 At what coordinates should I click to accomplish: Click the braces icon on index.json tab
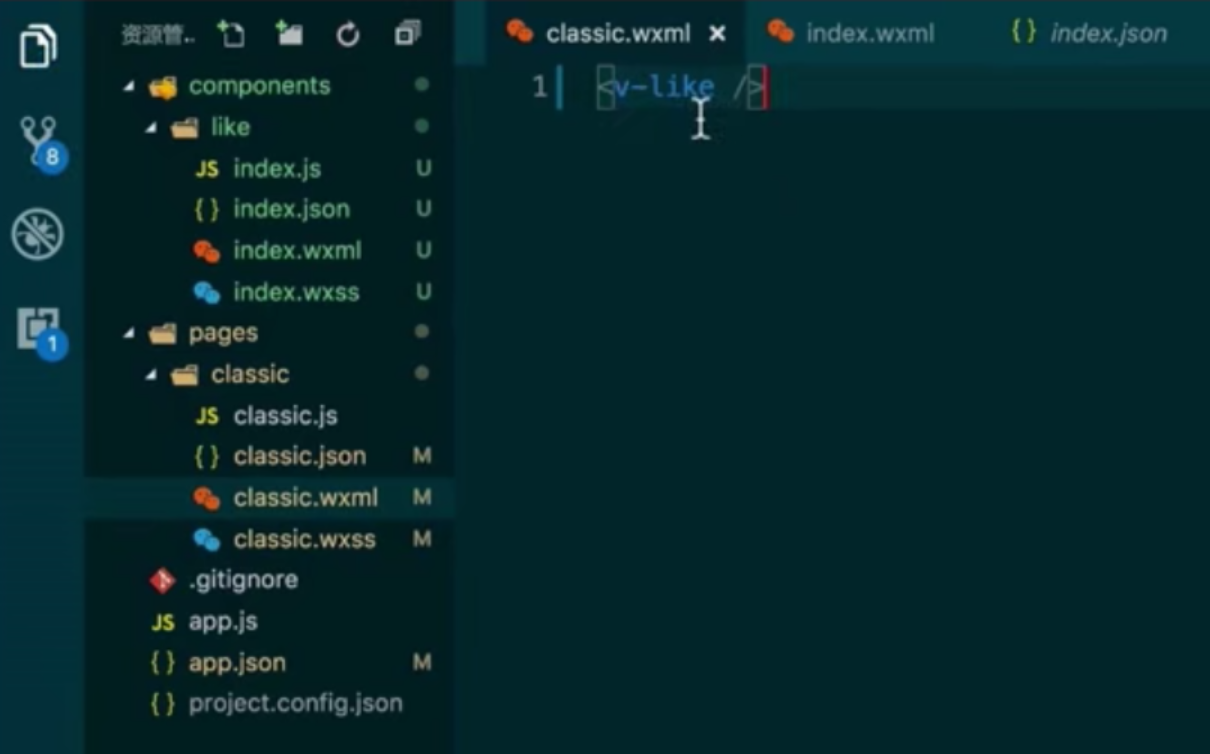coord(1023,32)
